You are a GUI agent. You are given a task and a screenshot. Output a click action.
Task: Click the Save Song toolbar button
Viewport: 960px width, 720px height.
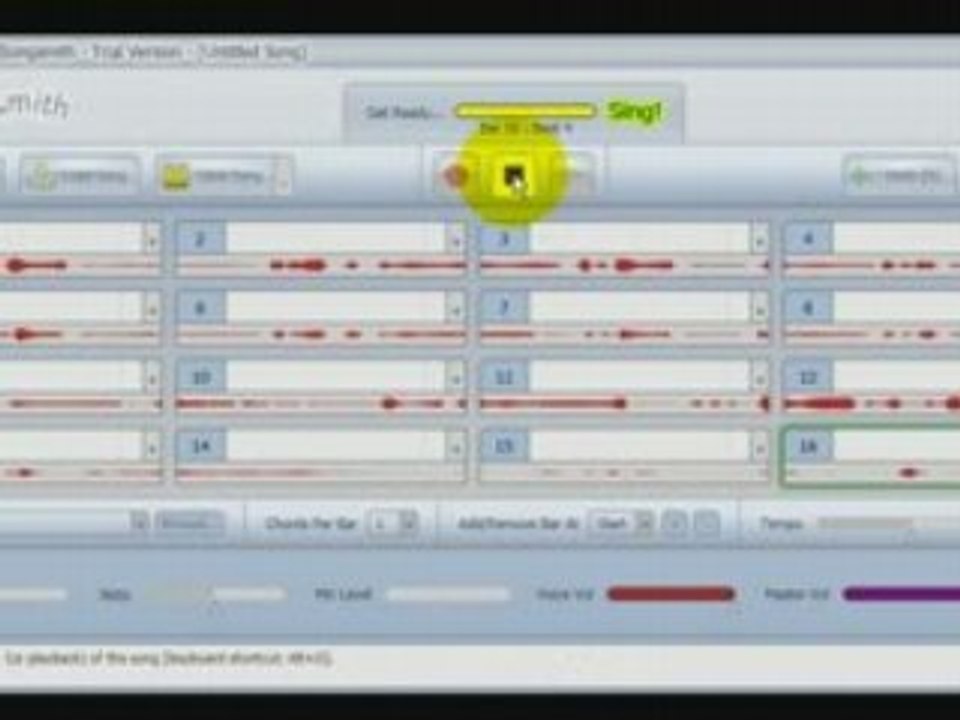pyautogui.click(x=214, y=177)
